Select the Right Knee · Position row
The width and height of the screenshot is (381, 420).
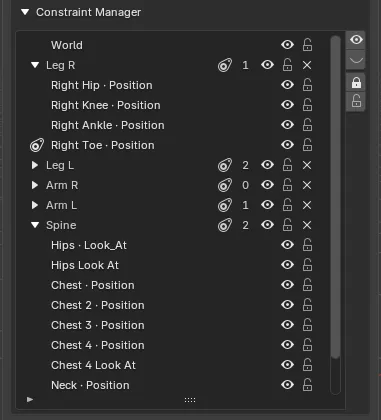click(173, 105)
